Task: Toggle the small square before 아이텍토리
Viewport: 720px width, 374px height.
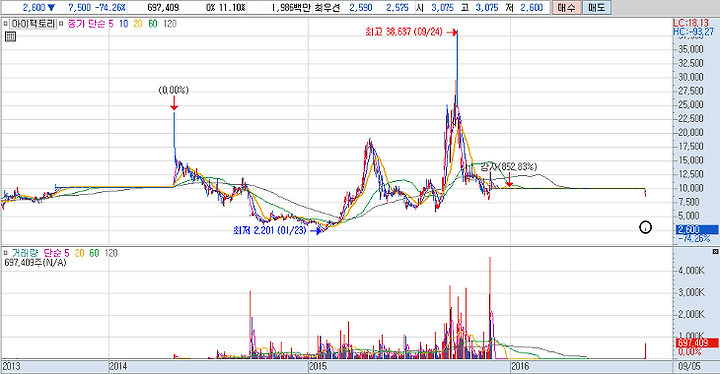Action: pyautogui.click(x=6, y=23)
